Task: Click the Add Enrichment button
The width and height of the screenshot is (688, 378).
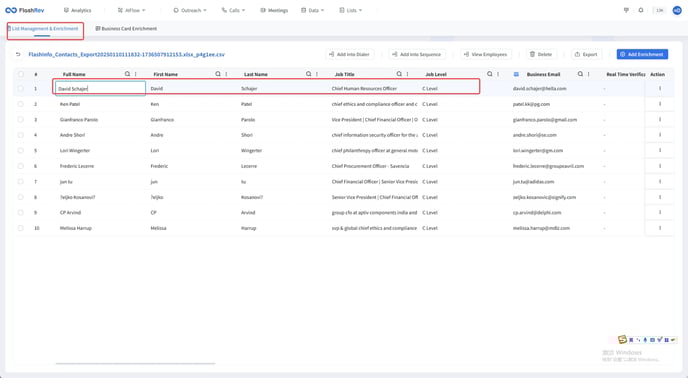Action: coord(642,54)
